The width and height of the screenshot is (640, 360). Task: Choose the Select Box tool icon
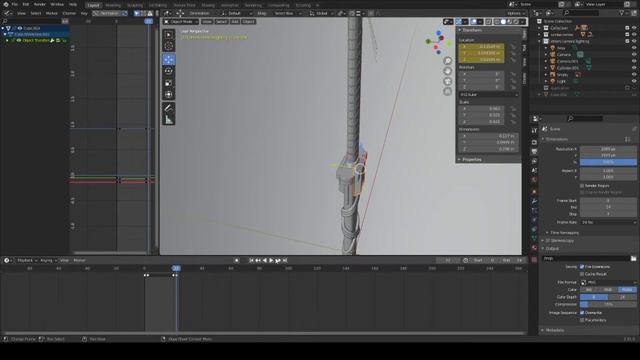click(x=169, y=35)
